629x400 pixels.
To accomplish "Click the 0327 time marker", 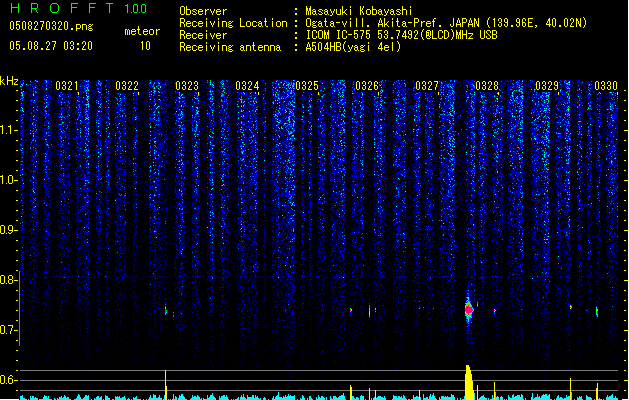I will click(427, 86).
